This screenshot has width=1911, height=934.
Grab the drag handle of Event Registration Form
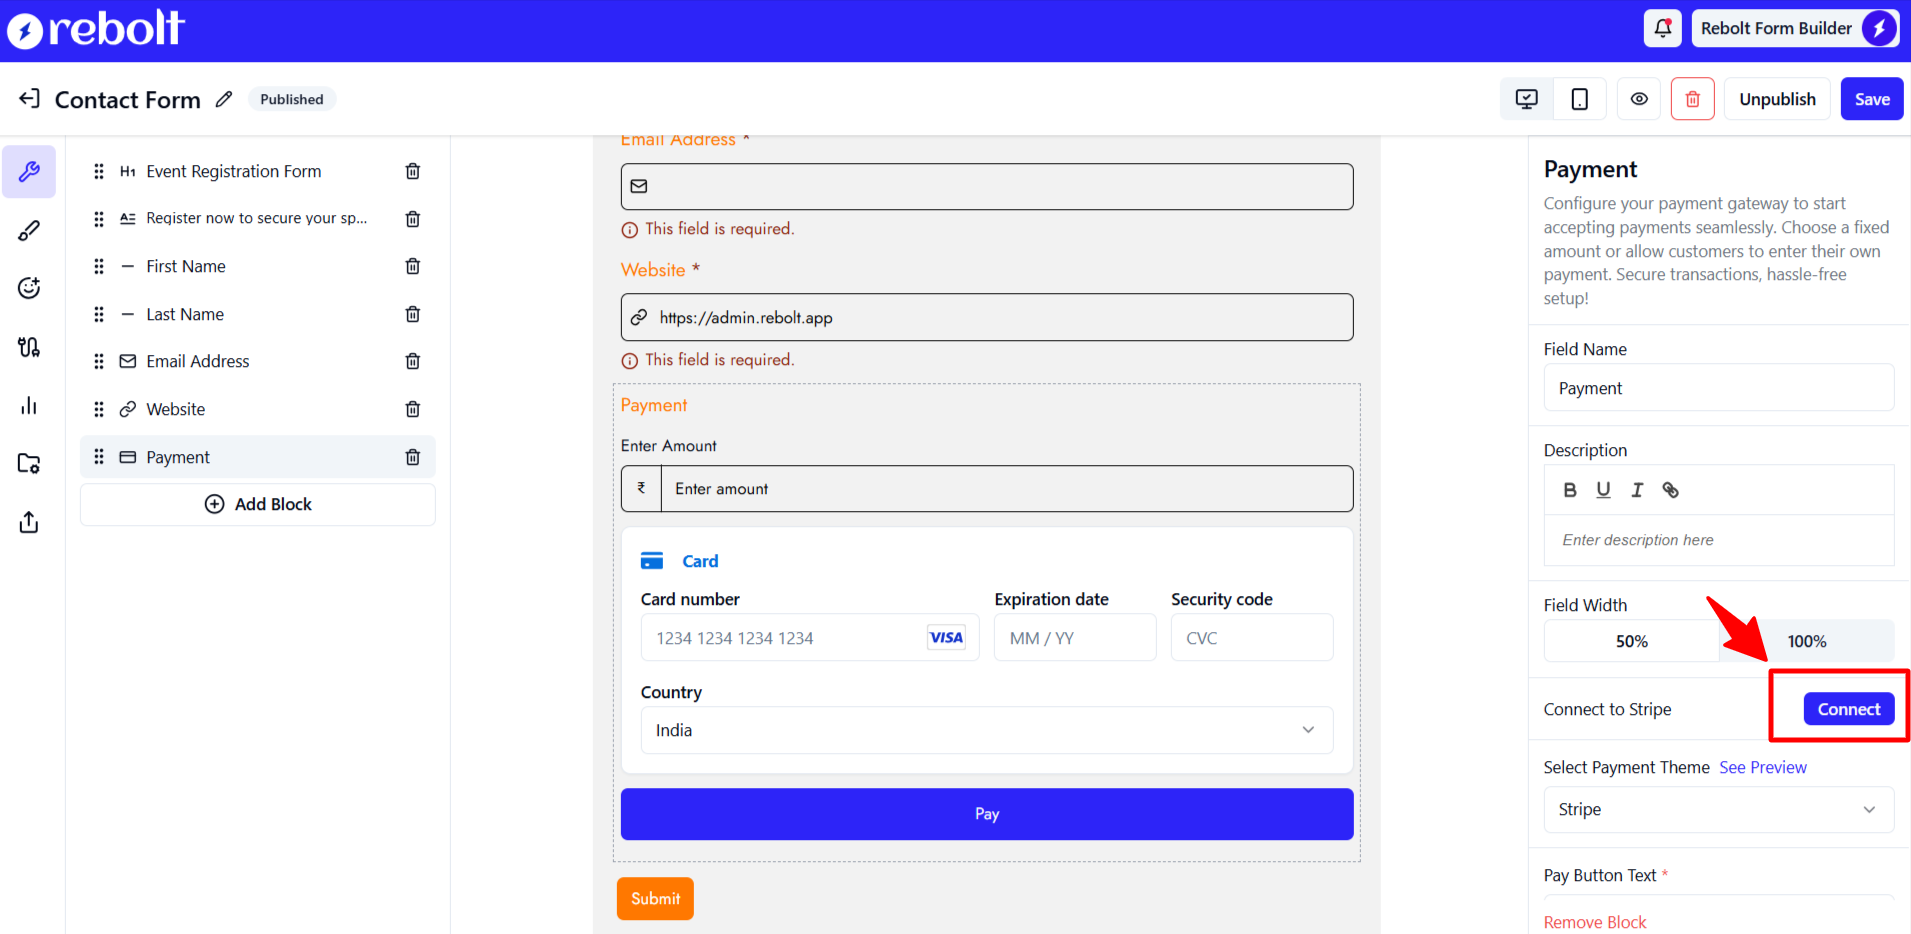pos(99,171)
